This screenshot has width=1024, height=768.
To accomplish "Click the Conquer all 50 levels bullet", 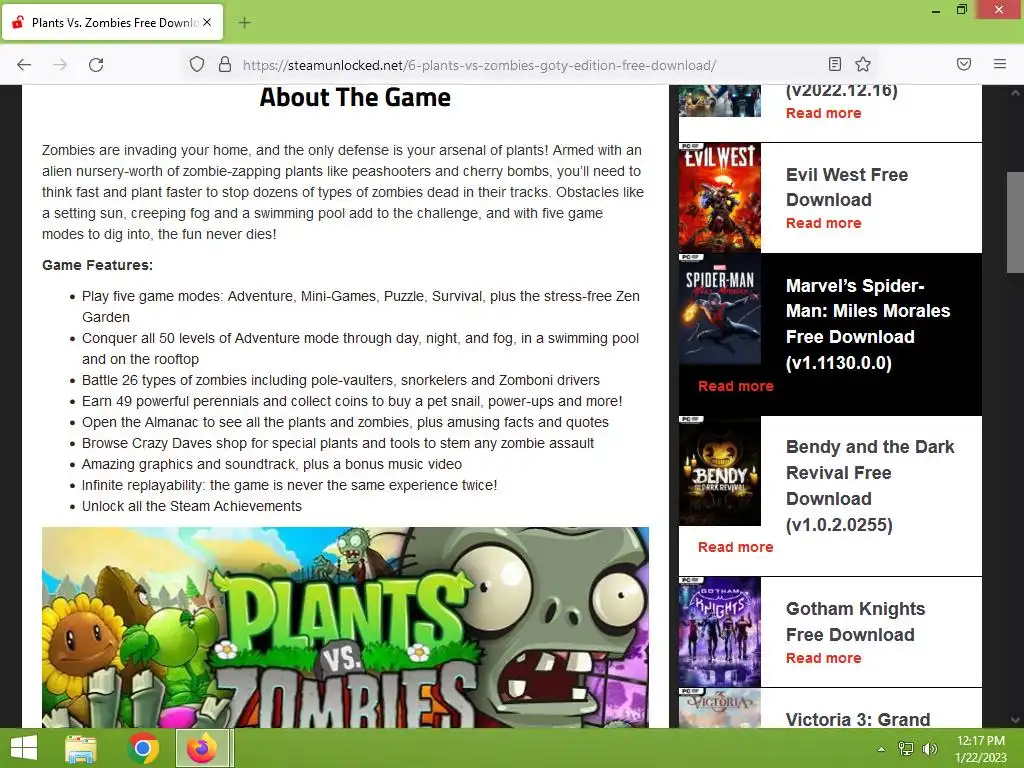I will click(360, 349).
